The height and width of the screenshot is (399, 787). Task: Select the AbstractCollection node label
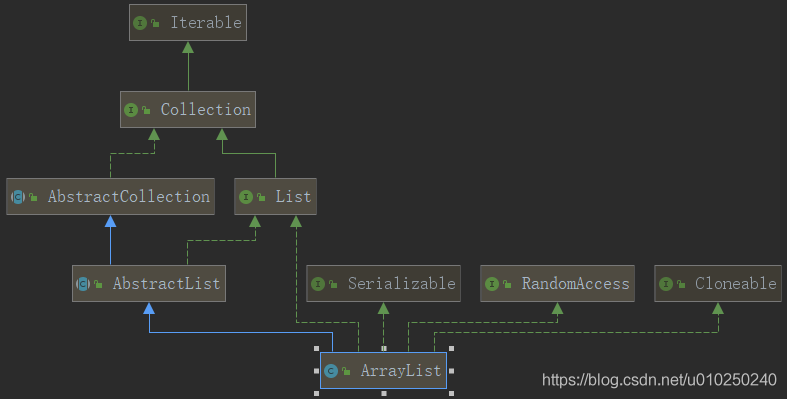click(x=129, y=196)
